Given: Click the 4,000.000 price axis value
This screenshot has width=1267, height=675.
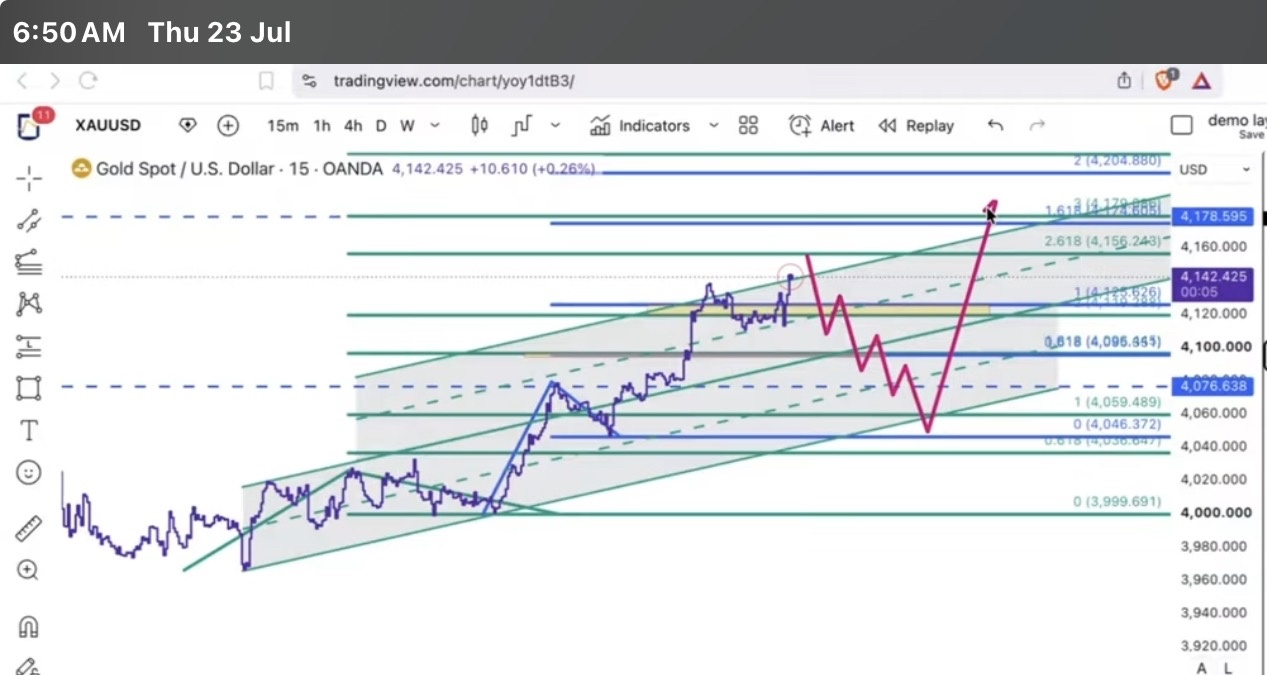Looking at the screenshot, I should pos(1214,513).
